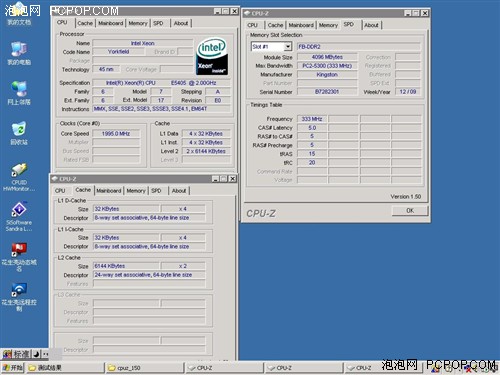Viewport: 500px width, 375px height.
Task: Click the tRC value '20' cell
Action: coord(312,162)
